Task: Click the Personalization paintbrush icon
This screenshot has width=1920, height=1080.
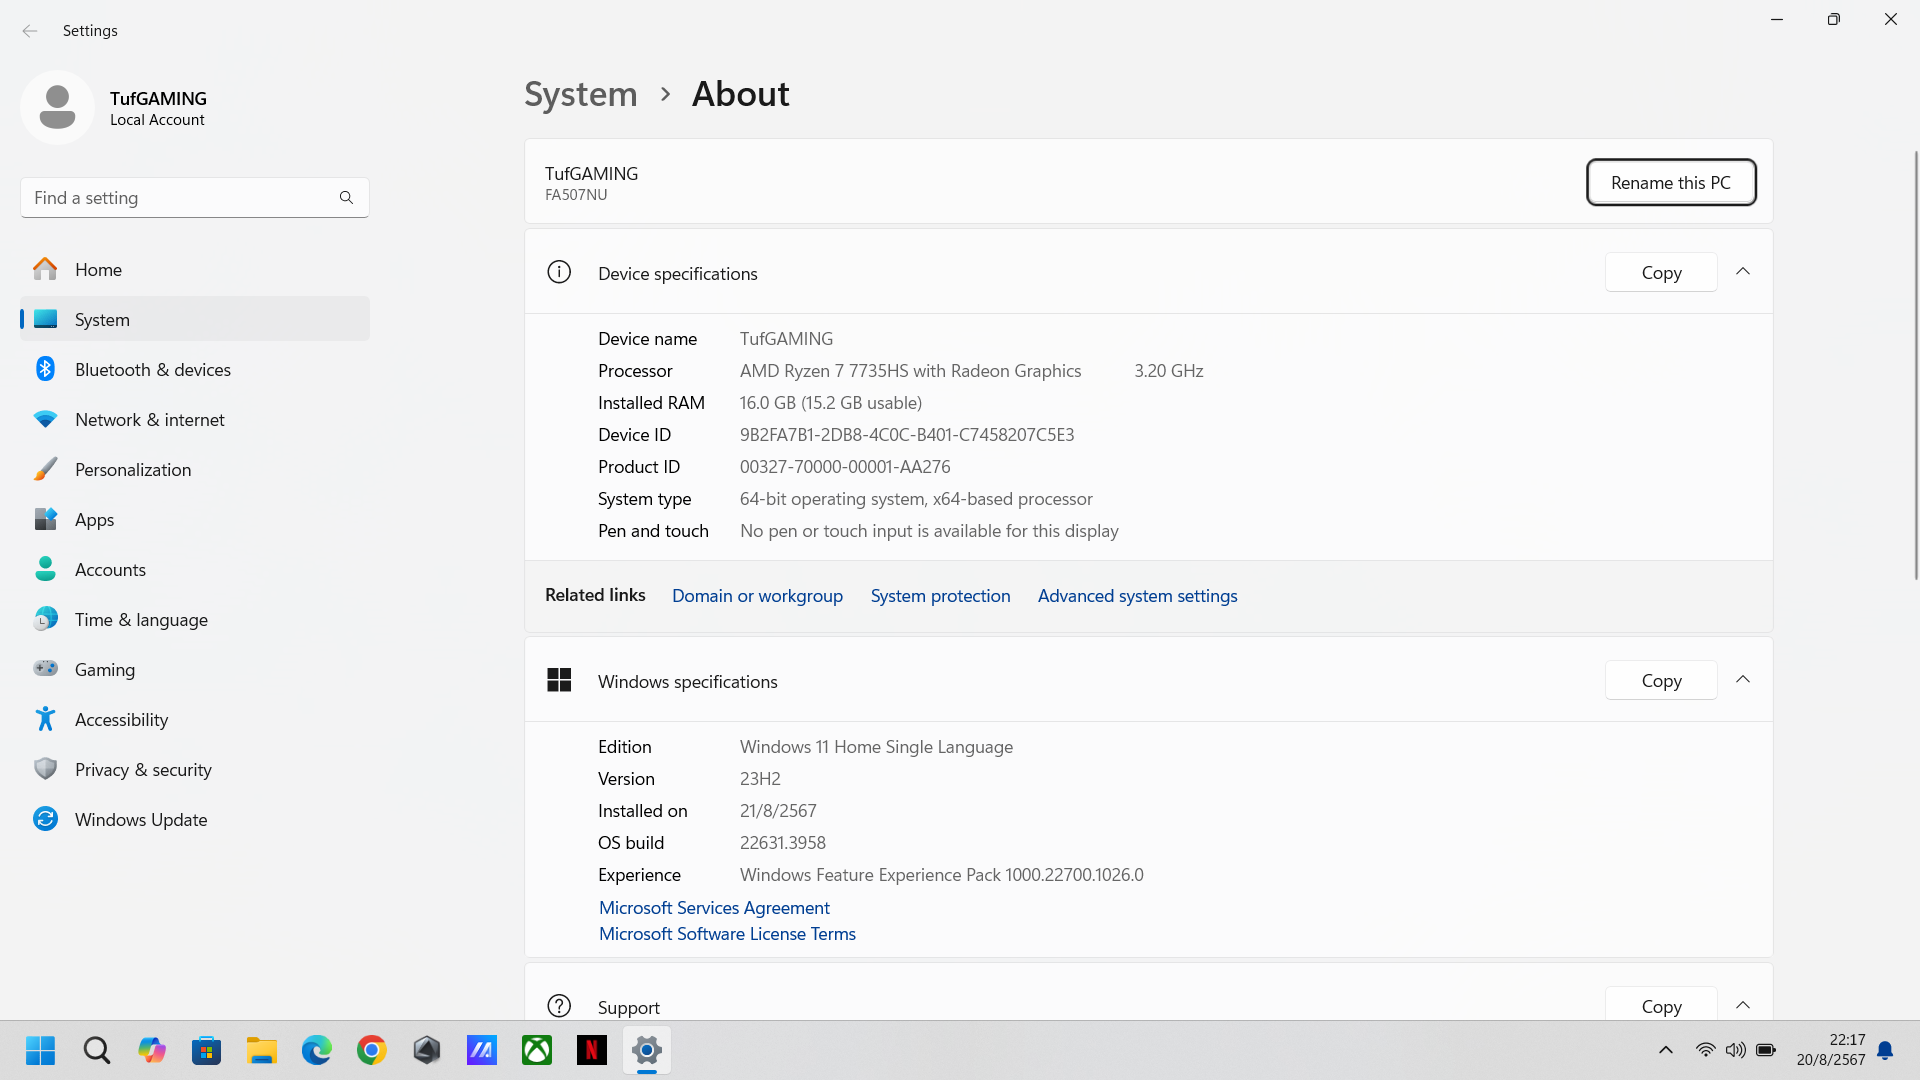Action: click(45, 469)
